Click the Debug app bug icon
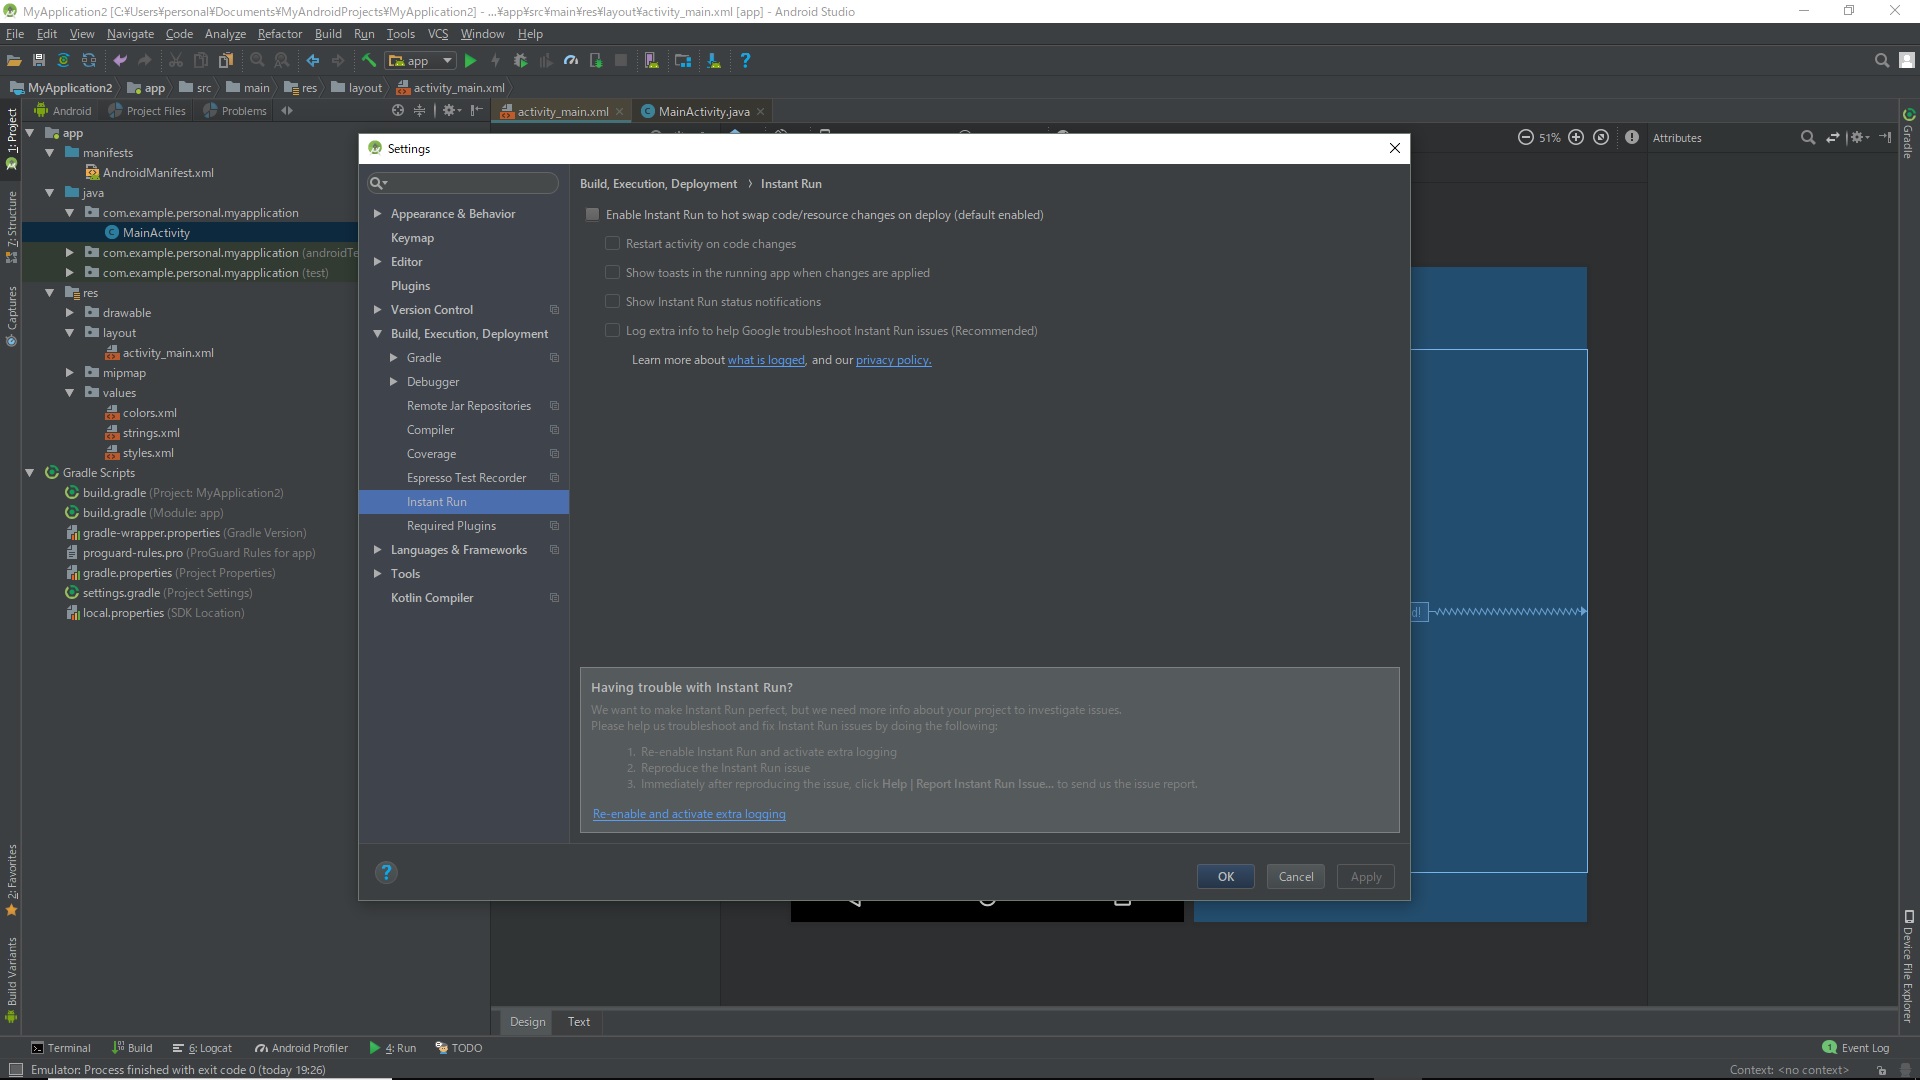 tap(520, 61)
